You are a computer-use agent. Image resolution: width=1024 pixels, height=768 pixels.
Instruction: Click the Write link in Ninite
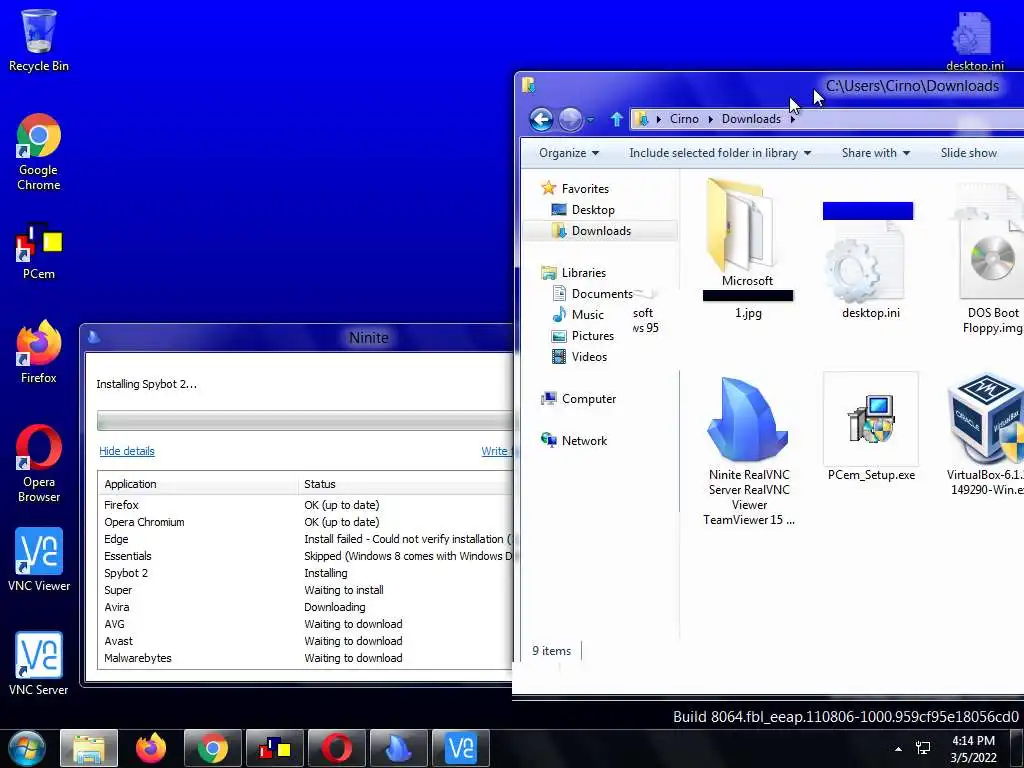click(x=495, y=451)
